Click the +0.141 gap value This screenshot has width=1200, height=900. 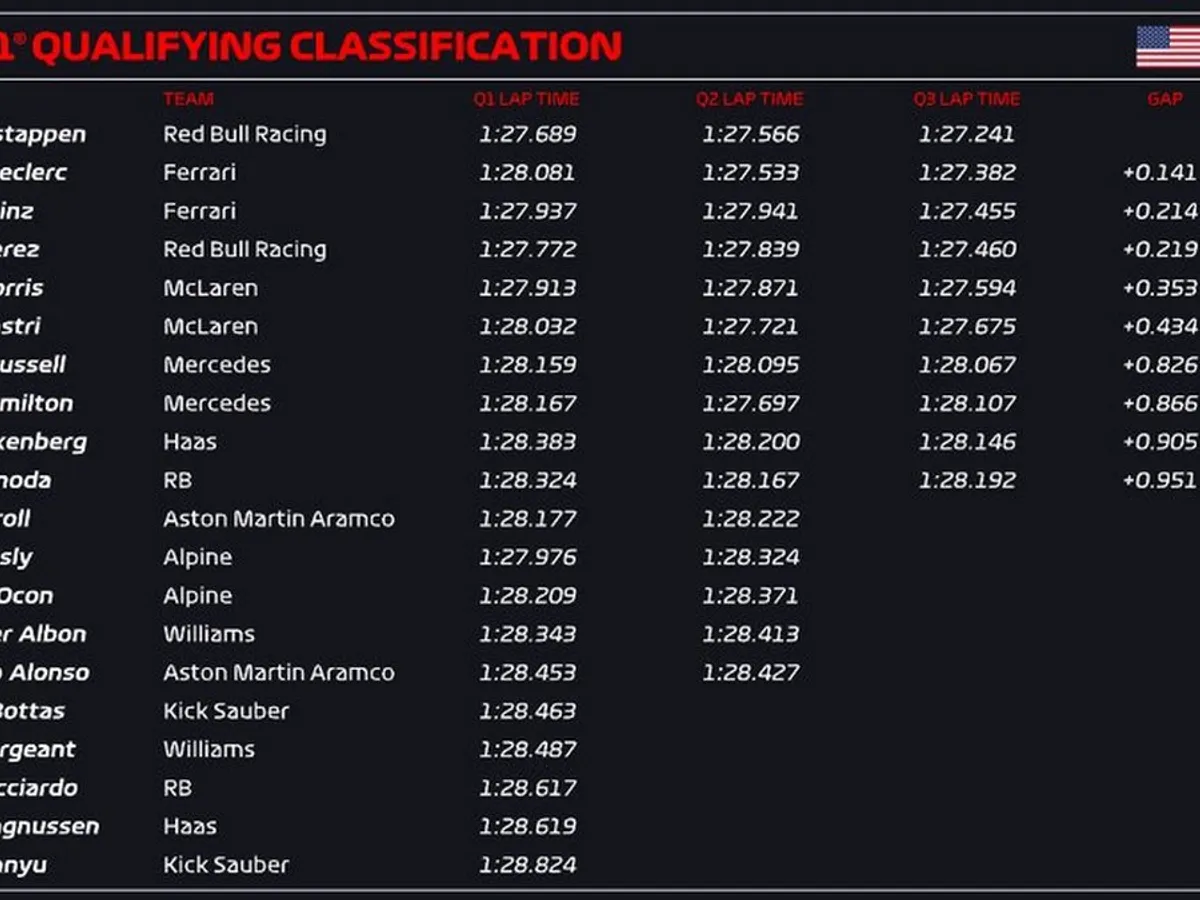pyautogui.click(x=1158, y=172)
